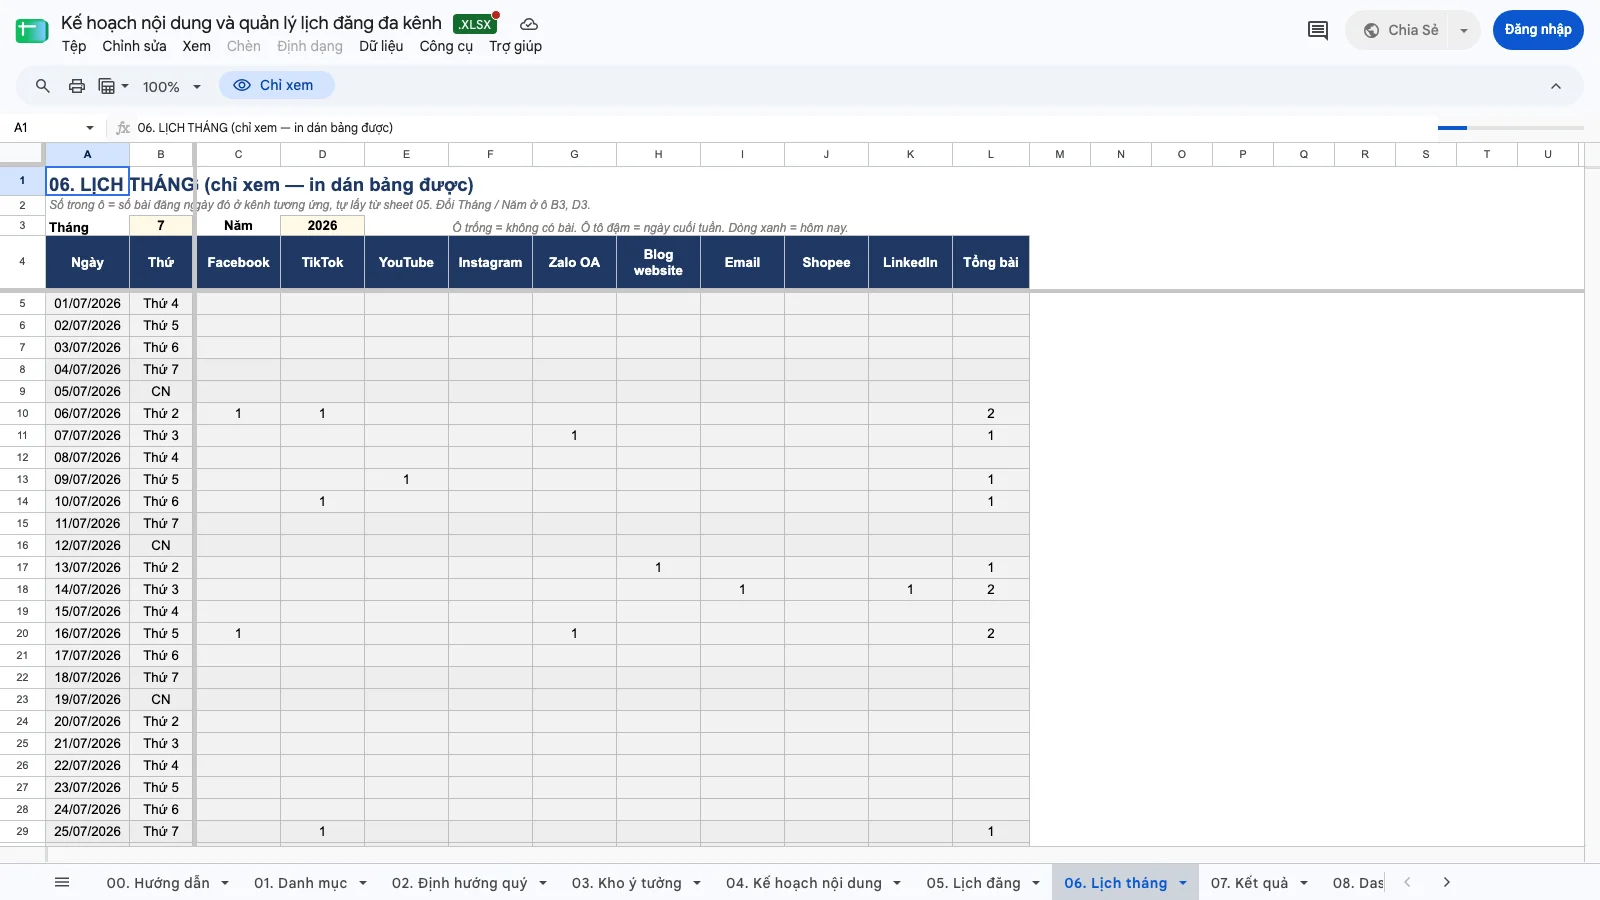The width and height of the screenshot is (1600, 900).
Task: Open the Chỉnh sửa menu
Action: pos(134,46)
